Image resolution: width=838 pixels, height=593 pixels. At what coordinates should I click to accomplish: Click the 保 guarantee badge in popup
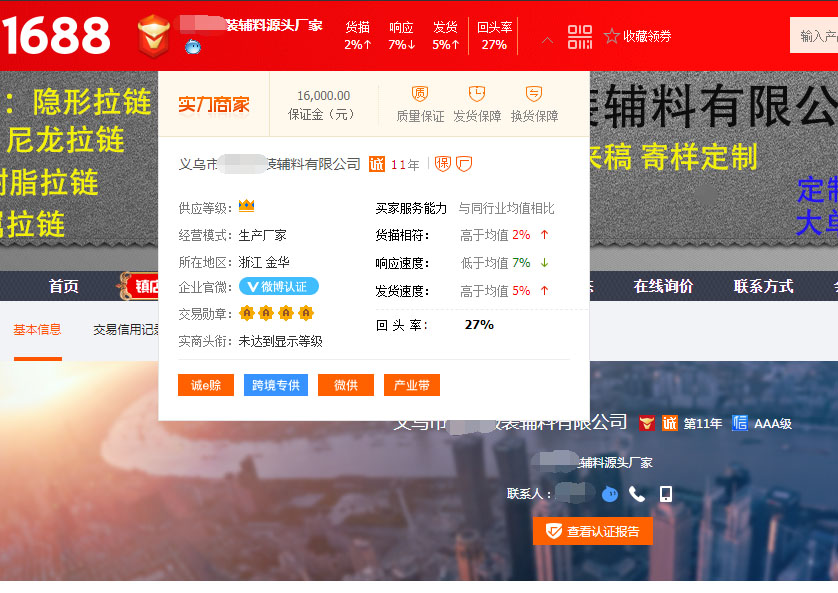pos(443,163)
